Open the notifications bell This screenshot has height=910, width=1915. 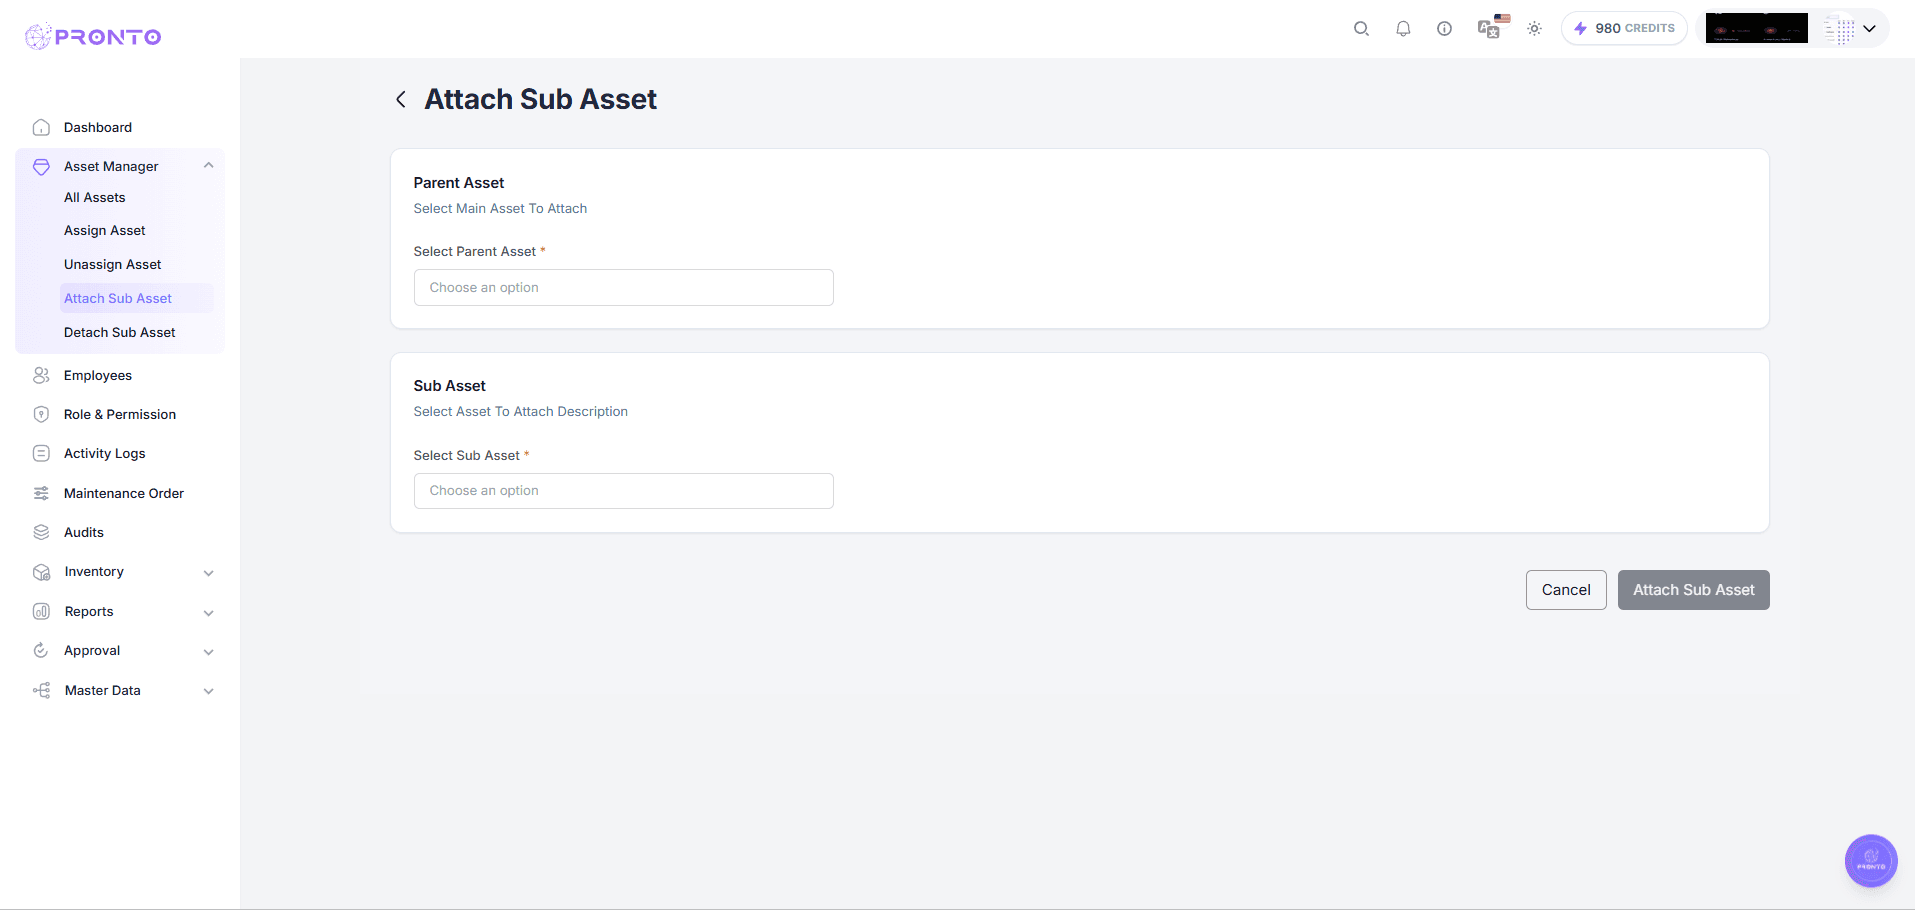pyautogui.click(x=1402, y=29)
